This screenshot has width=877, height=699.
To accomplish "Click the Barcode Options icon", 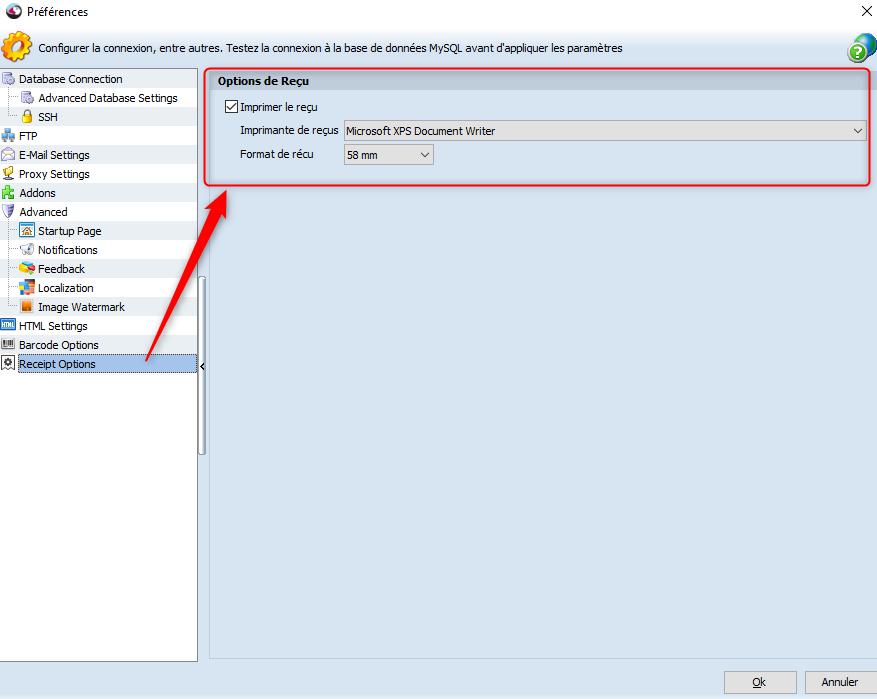I will (9, 345).
